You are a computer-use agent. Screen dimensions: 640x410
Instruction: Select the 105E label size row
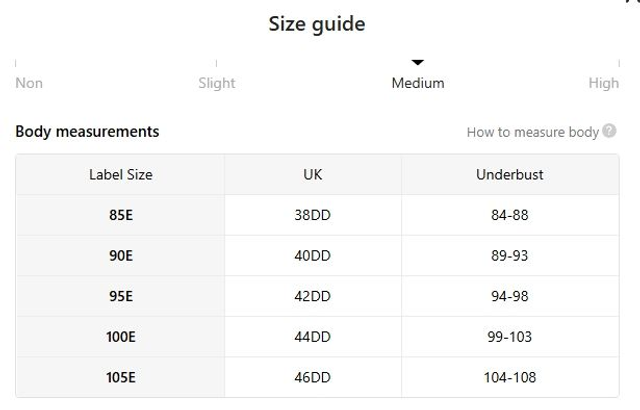(121, 378)
